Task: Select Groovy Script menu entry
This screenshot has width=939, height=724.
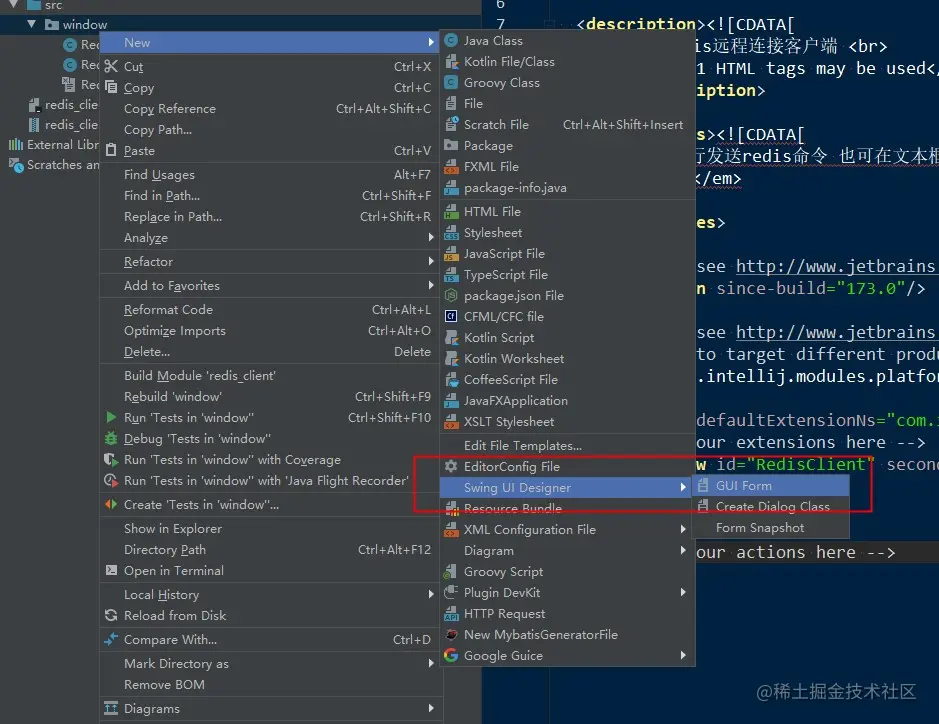Action: tap(566, 572)
